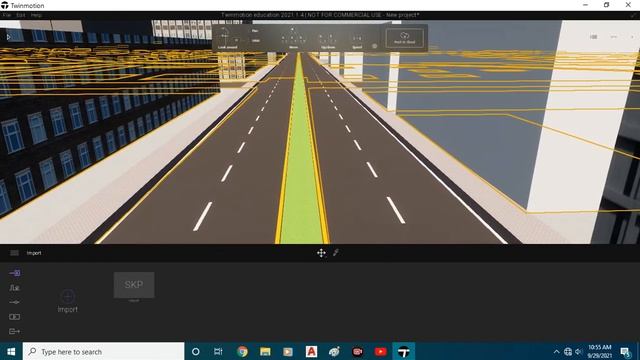
Task: Open YouTube app from taskbar
Action: (x=380, y=351)
